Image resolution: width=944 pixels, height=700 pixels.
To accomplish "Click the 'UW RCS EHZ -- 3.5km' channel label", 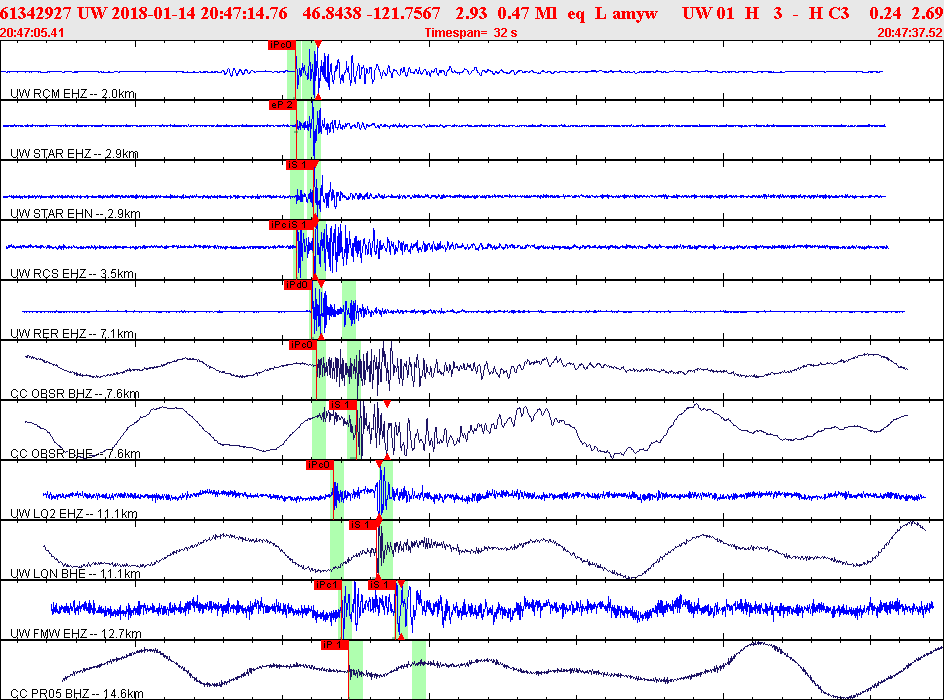I will (72, 274).
